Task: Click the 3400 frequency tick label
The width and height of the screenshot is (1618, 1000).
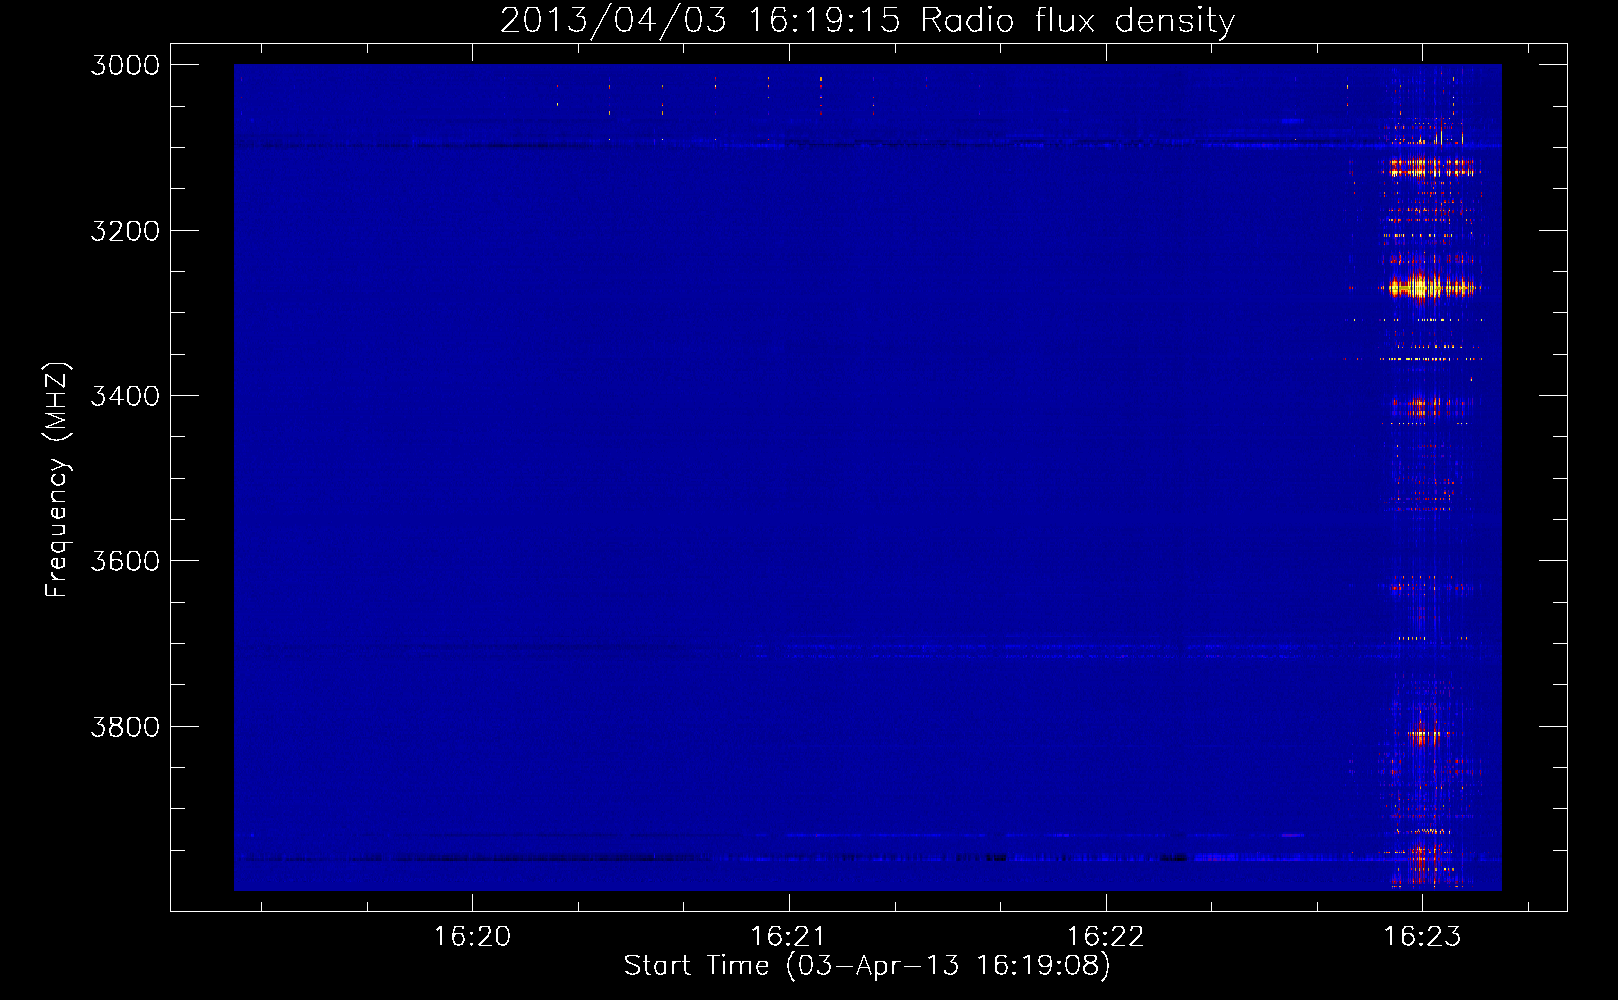Action: click(125, 396)
